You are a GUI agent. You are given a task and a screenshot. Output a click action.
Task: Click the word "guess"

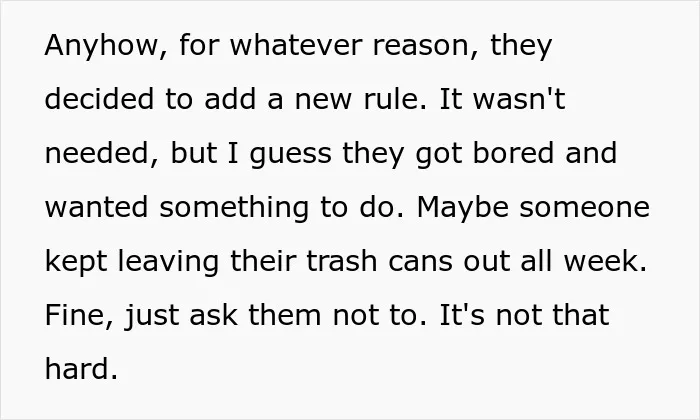(291, 155)
